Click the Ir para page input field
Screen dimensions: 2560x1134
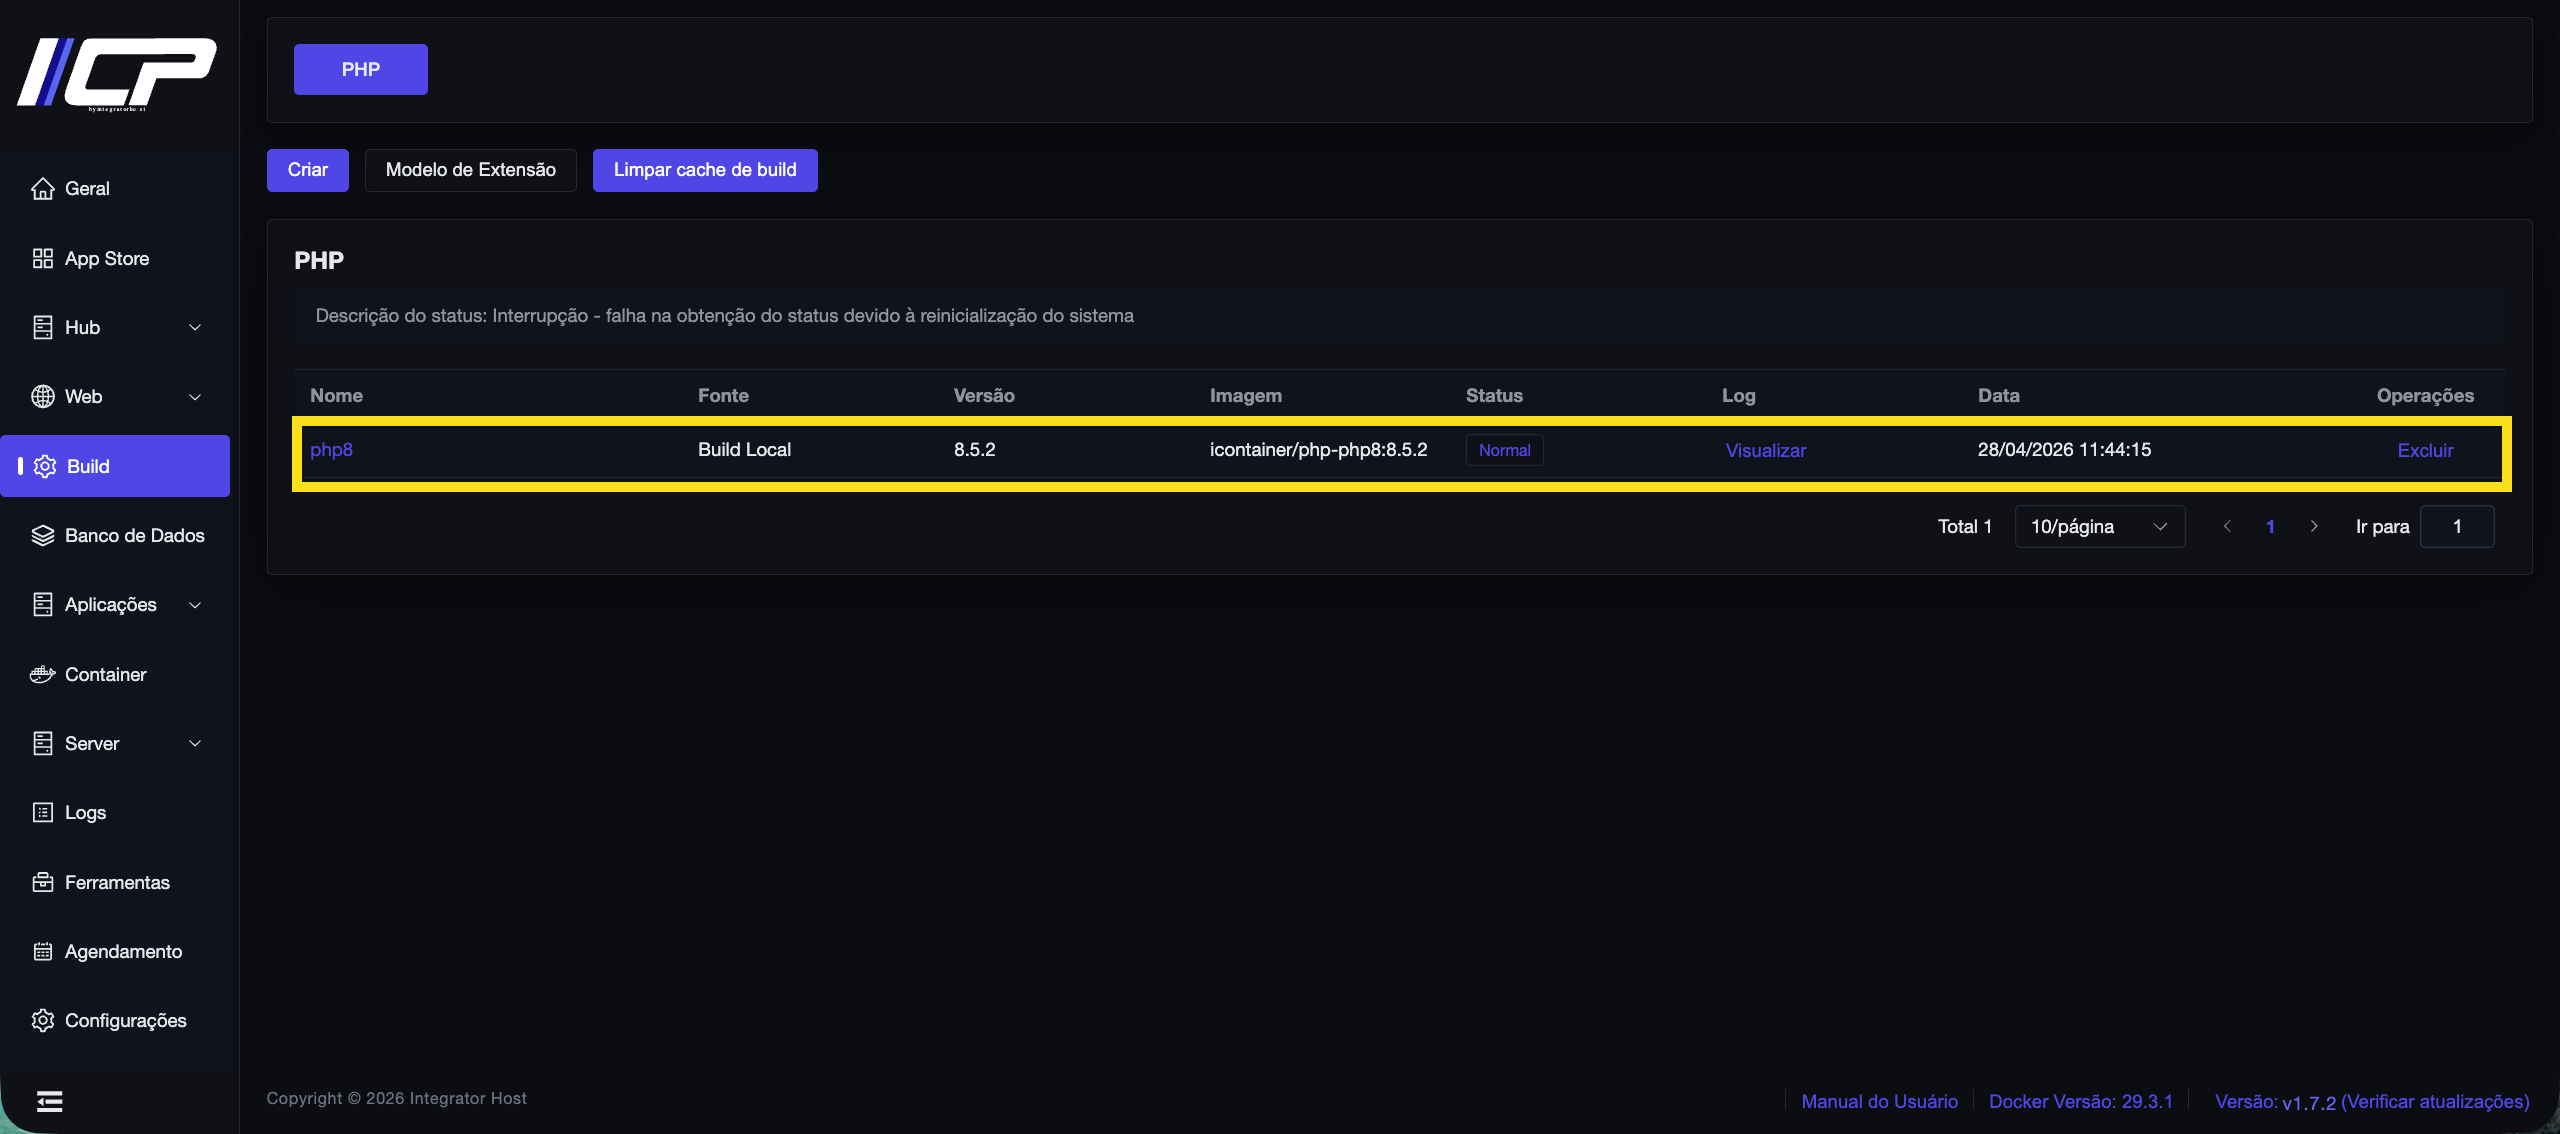point(2457,526)
